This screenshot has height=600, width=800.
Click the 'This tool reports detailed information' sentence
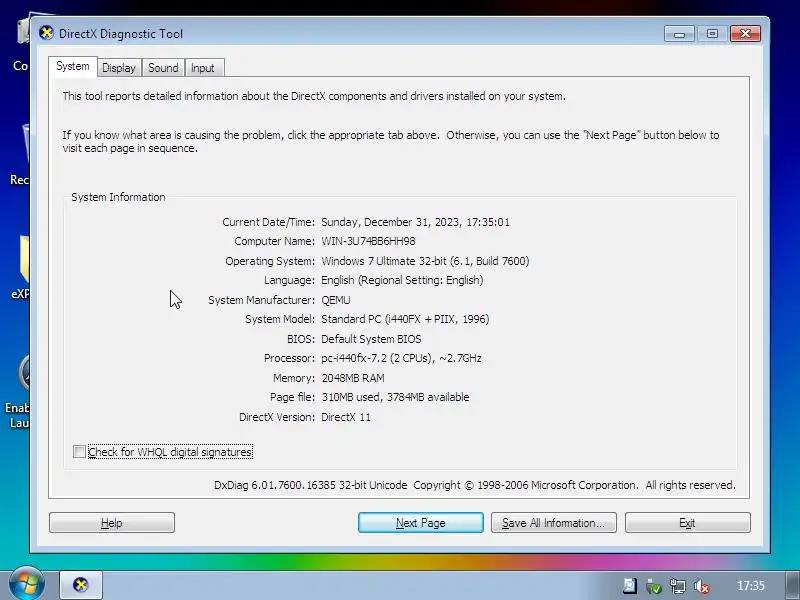(x=314, y=96)
